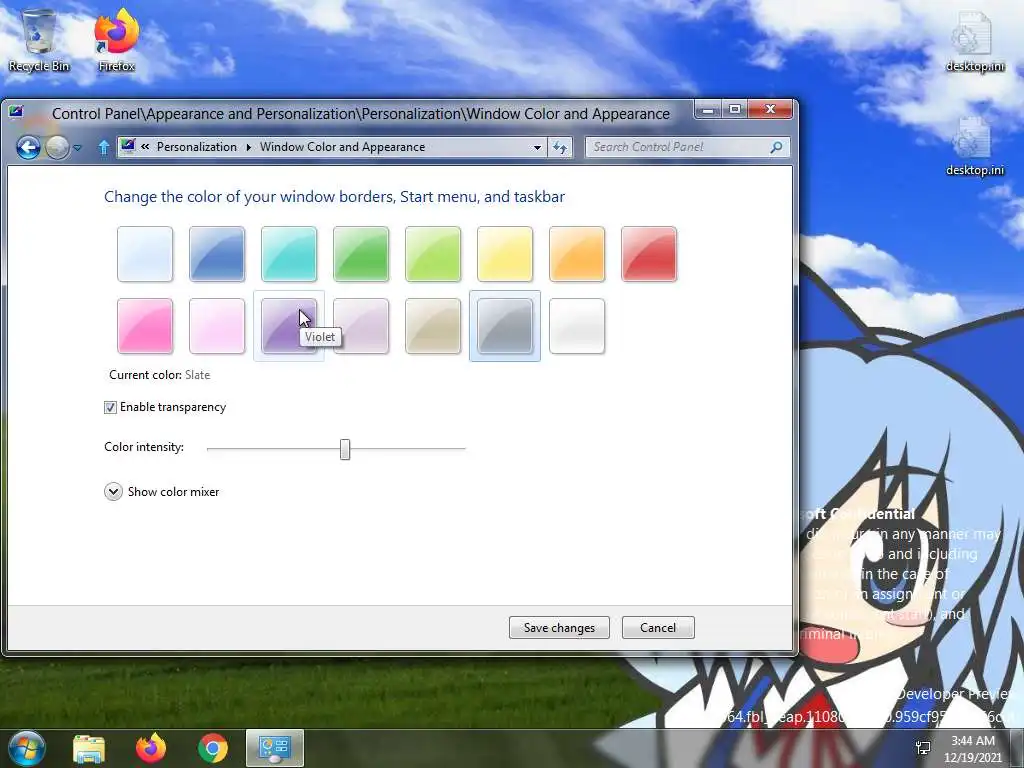Minimize the Control Panel window
Viewport: 1024px width, 768px height.
(x=708, y=110)
